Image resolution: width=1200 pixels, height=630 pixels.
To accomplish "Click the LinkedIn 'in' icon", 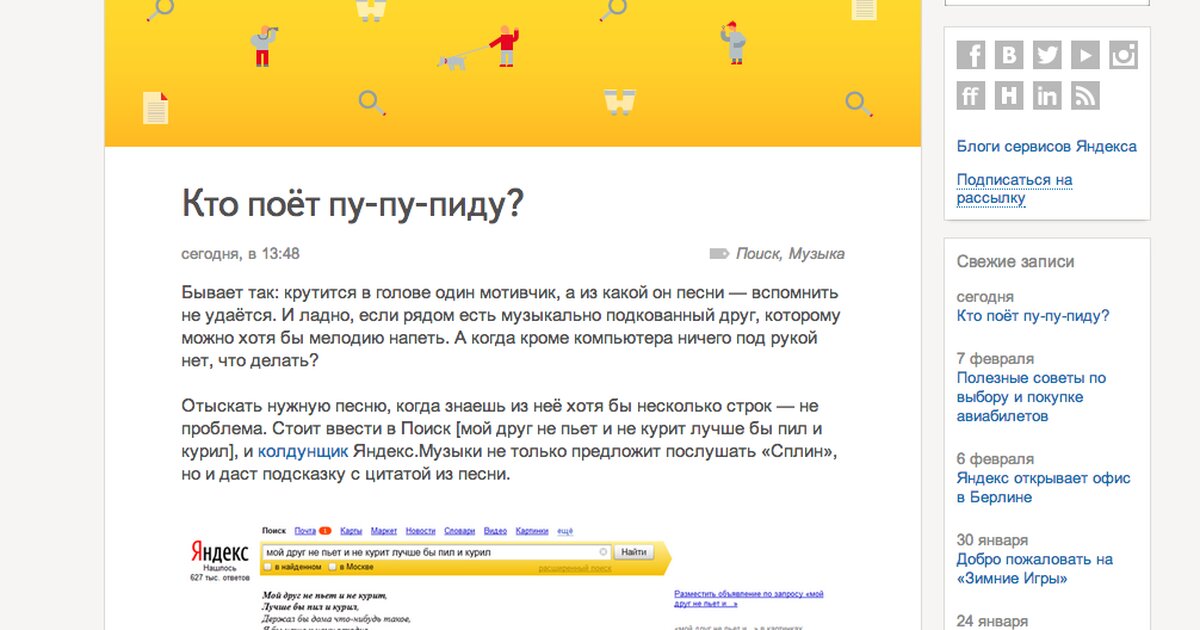I will tap(1047, 95).
